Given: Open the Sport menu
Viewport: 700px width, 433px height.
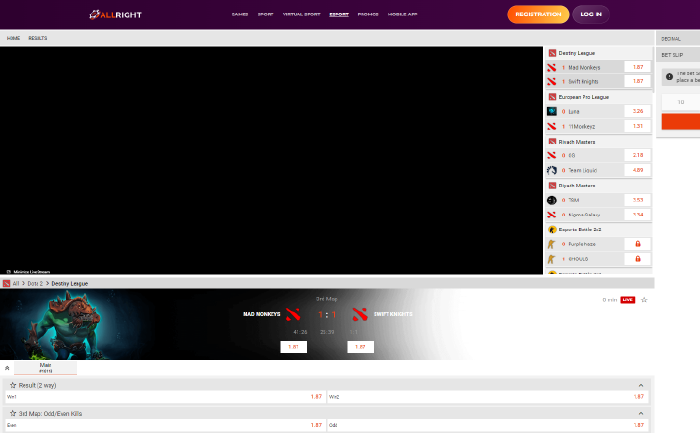Looking at the screenshot, I should tap(265, 14).
